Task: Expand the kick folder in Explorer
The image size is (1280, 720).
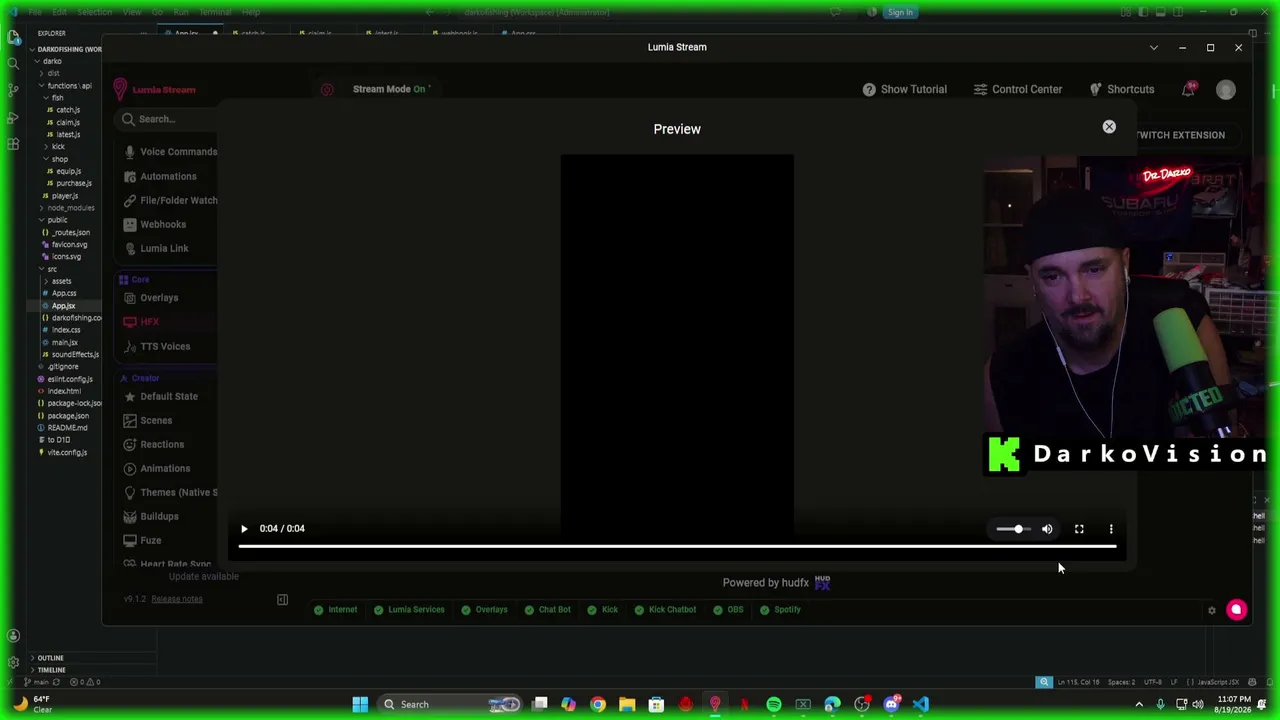Action: click(56, 147)
